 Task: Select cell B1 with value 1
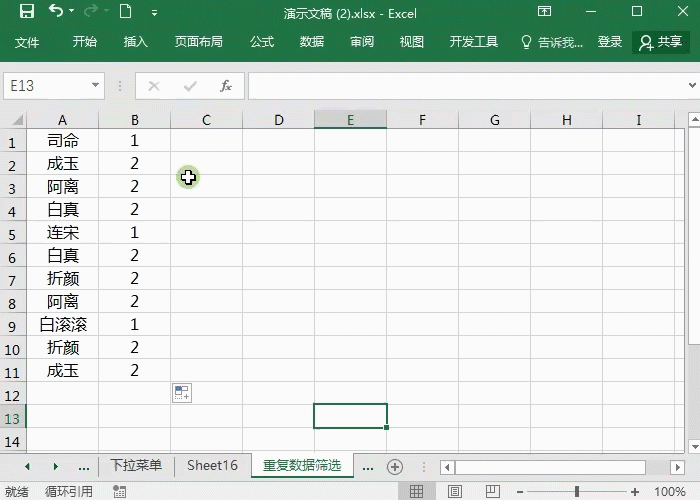(134, 141)
